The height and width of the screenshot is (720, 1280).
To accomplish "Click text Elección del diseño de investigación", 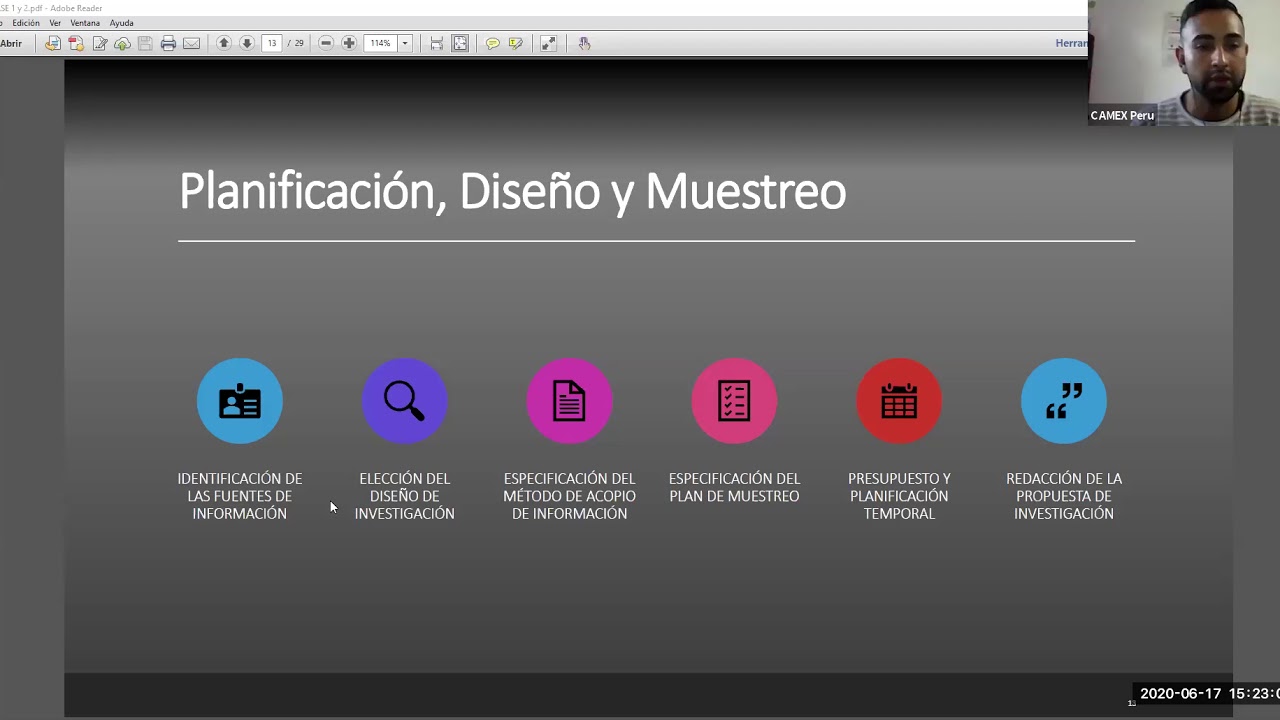I will click(404, 496).
